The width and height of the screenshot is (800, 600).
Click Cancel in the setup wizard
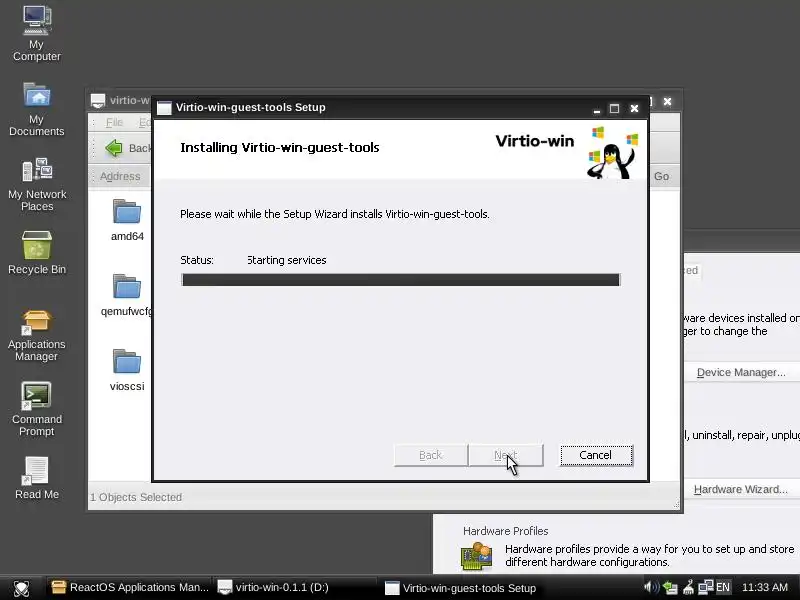tap(596, 455)
